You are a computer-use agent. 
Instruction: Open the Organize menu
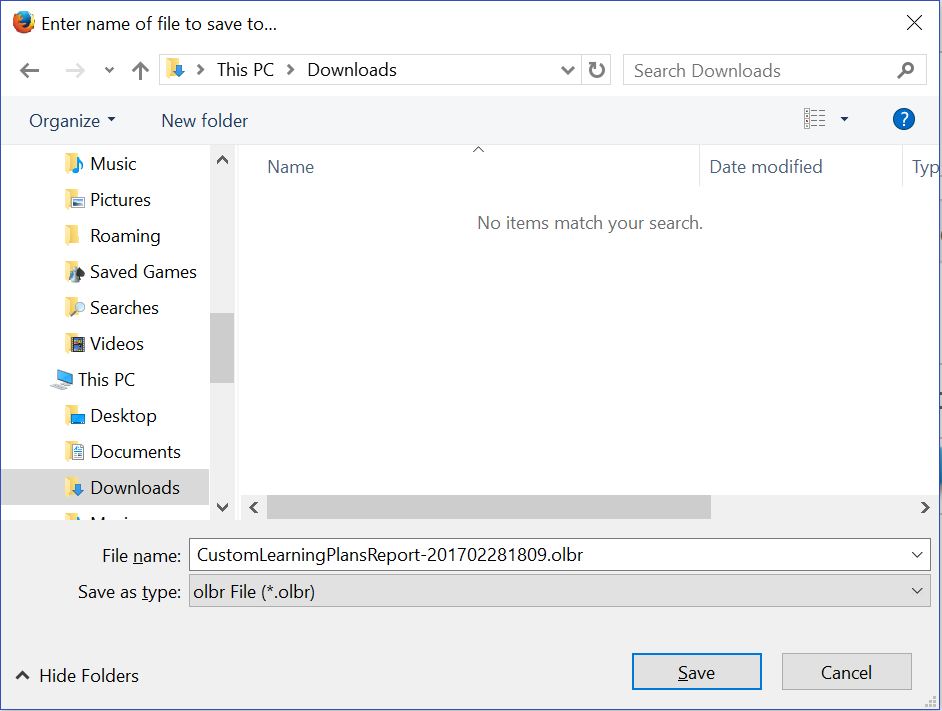point(72,121)
